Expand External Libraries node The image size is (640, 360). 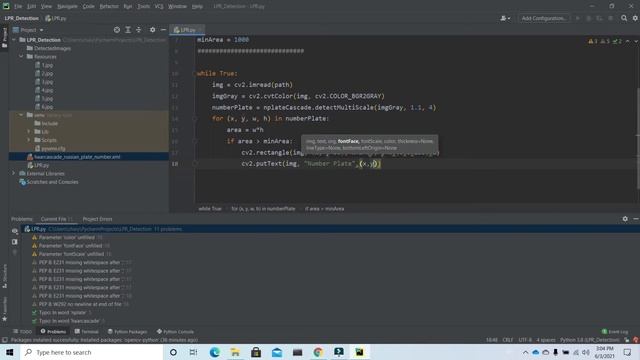coord(14,173)
